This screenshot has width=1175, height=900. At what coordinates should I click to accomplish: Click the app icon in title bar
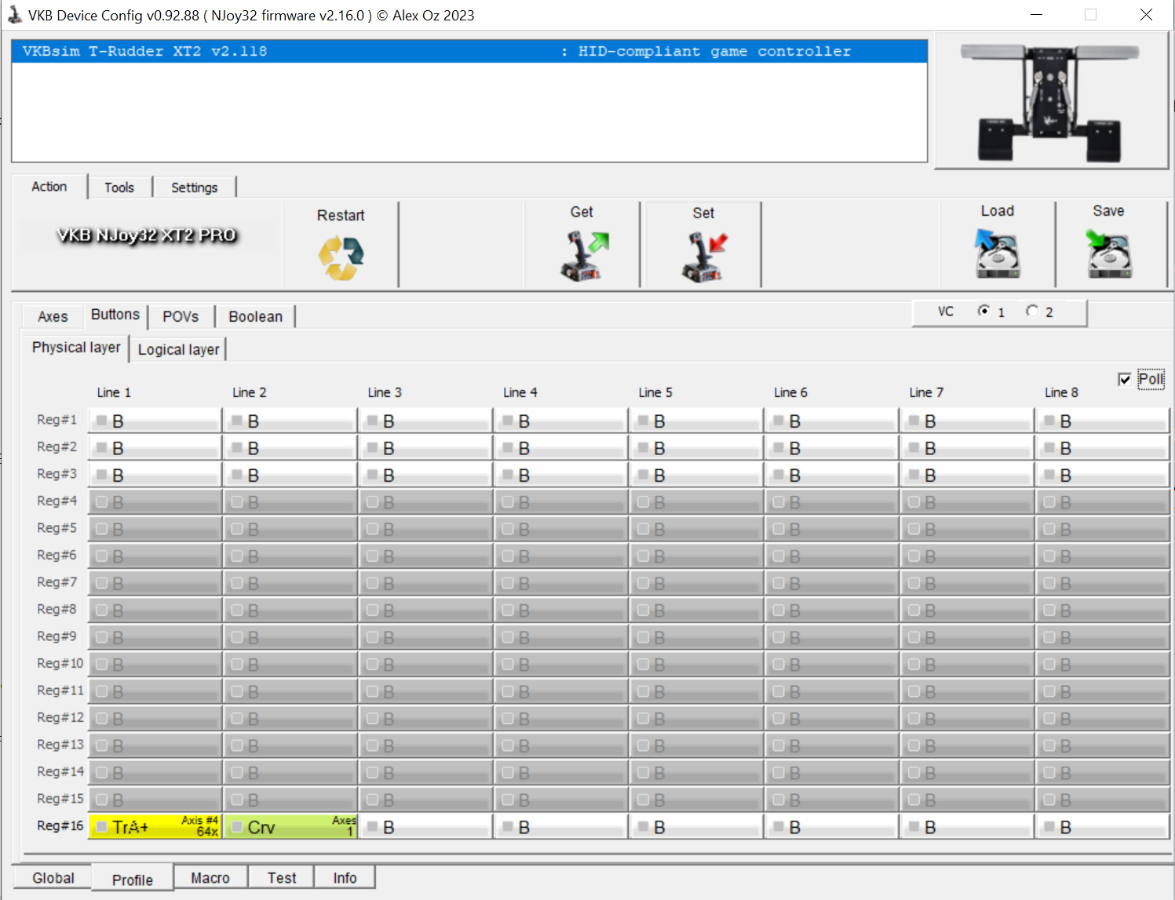point(14,14)
